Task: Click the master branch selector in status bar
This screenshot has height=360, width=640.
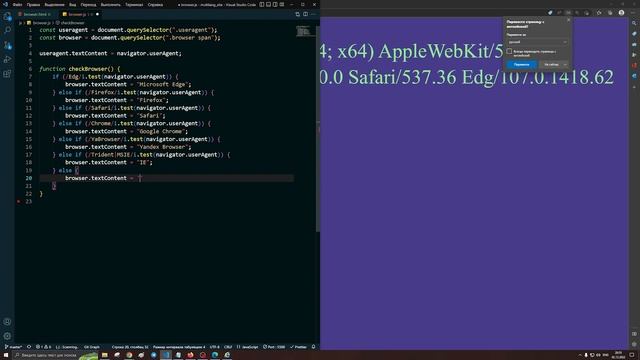Action: (13, 347)
